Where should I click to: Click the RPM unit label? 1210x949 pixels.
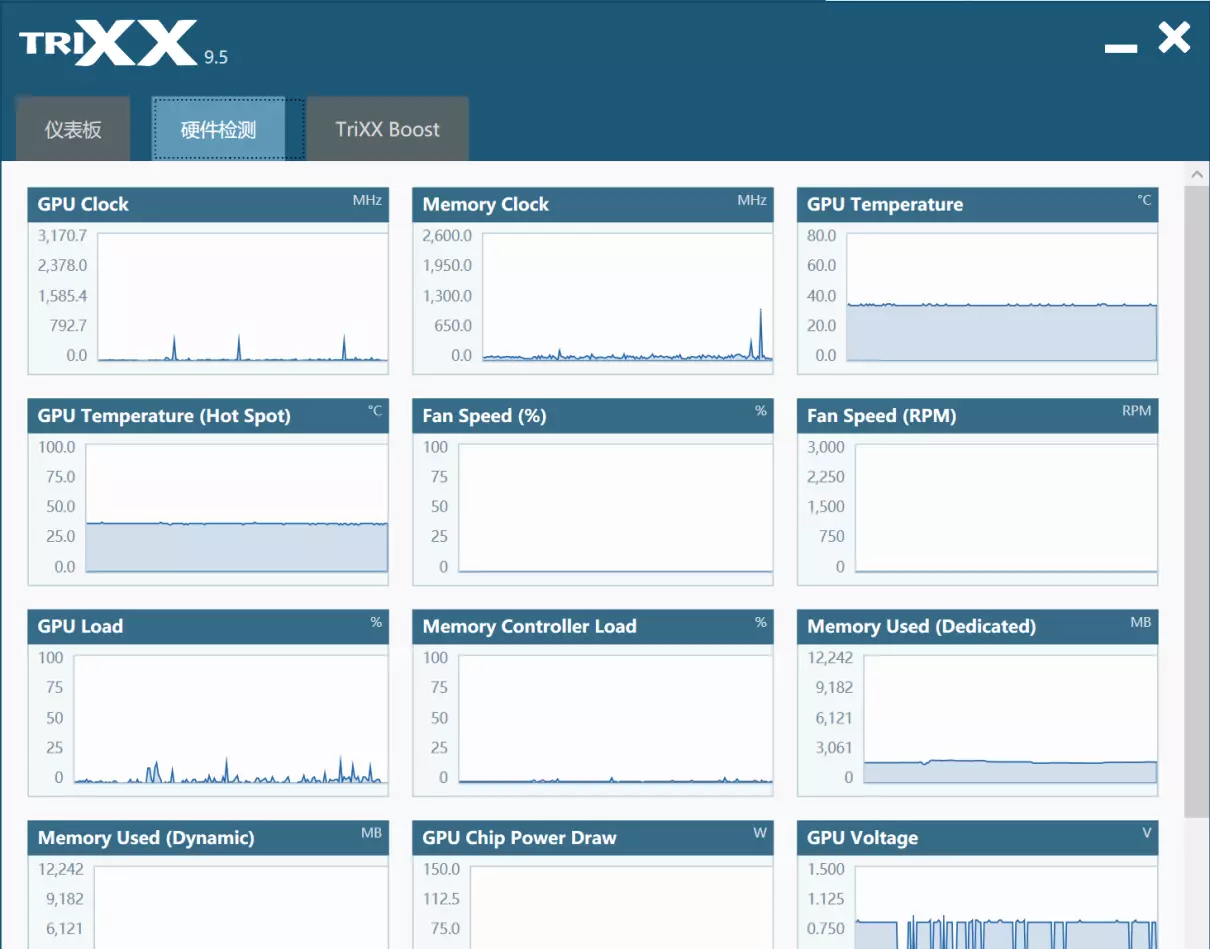coord(1137,411)
